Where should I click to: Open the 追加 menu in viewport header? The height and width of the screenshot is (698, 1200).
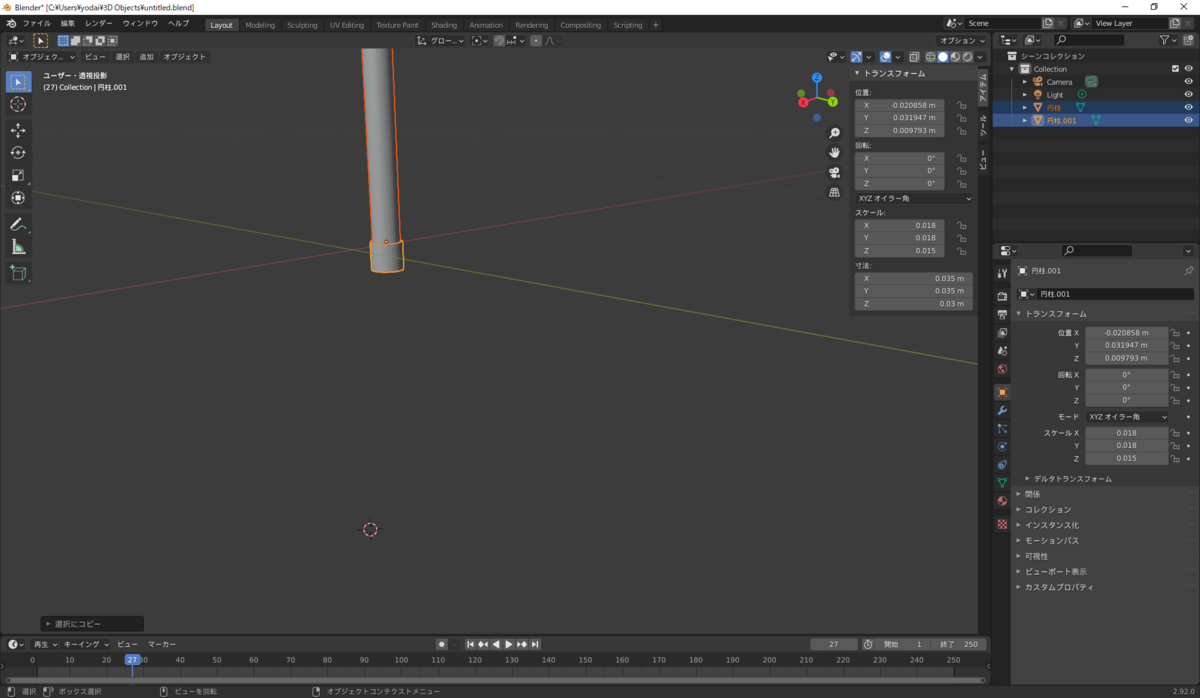click(147, 57)
